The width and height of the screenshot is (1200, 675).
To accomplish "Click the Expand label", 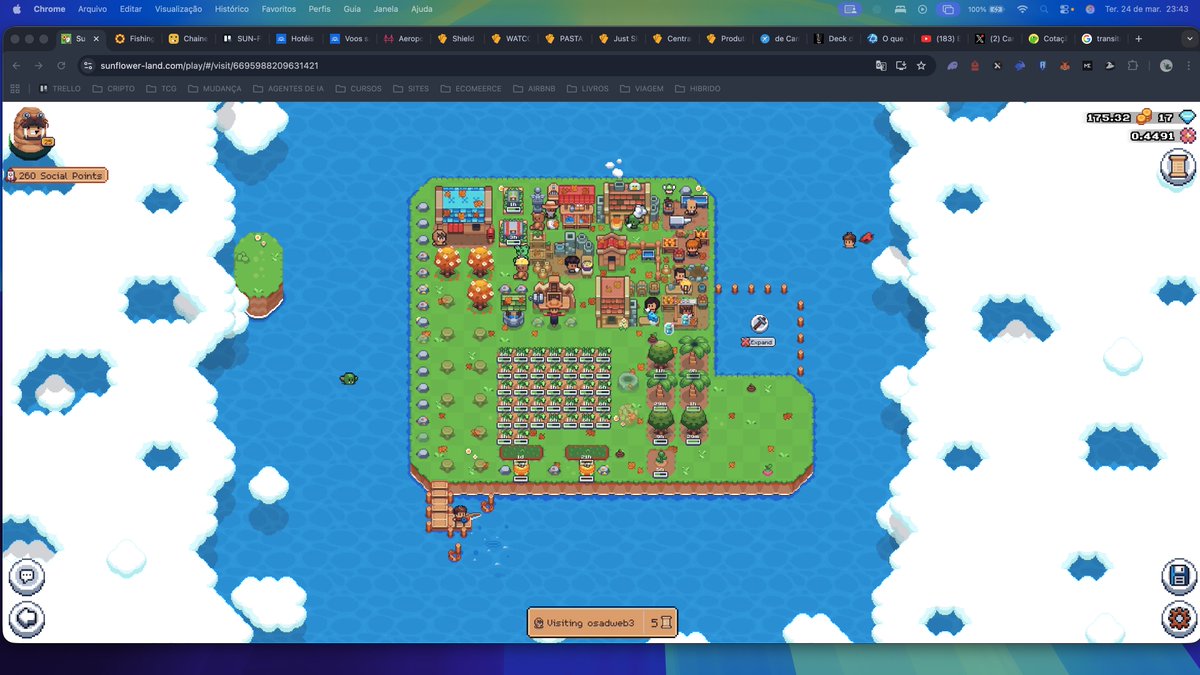I will [758, 342].
